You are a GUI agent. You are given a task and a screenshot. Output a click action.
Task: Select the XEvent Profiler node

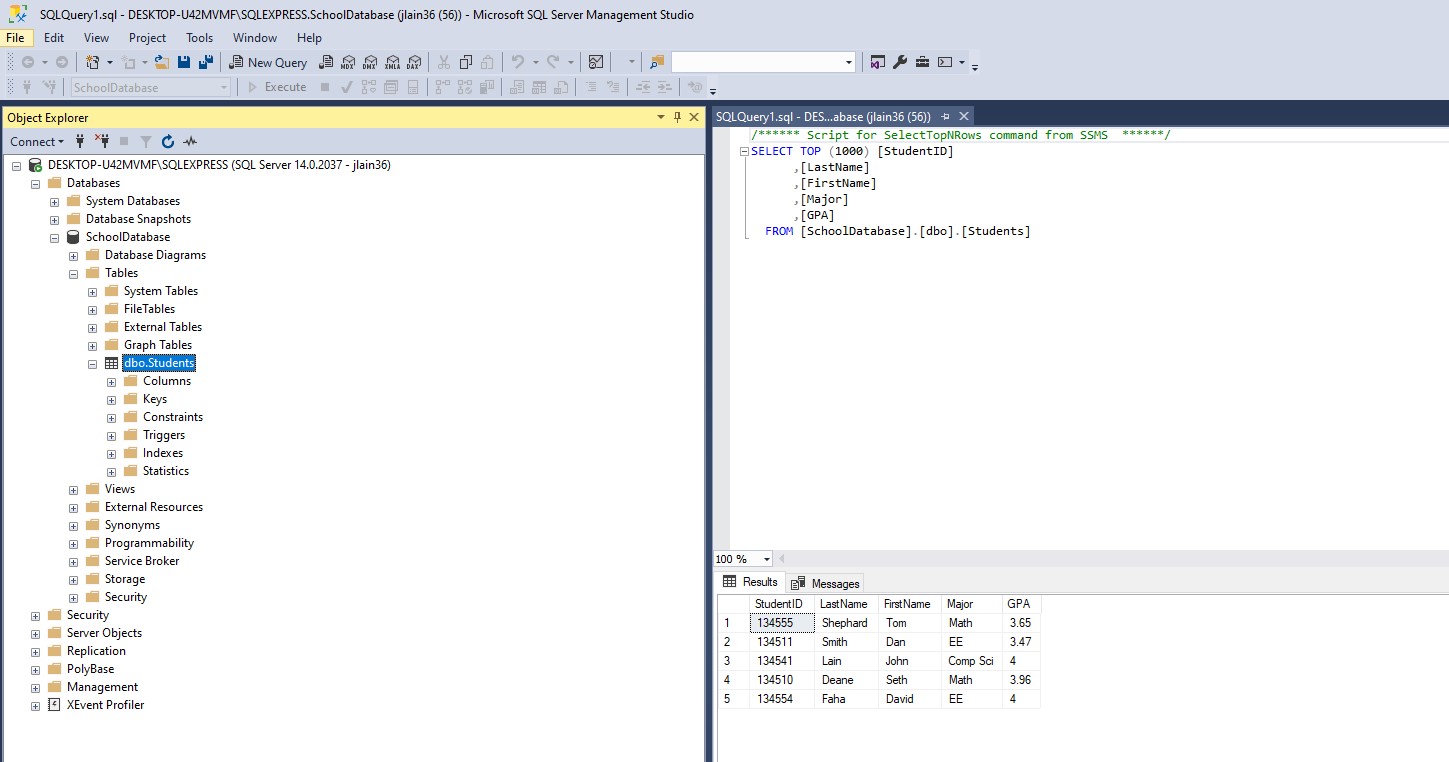[105, 705]
